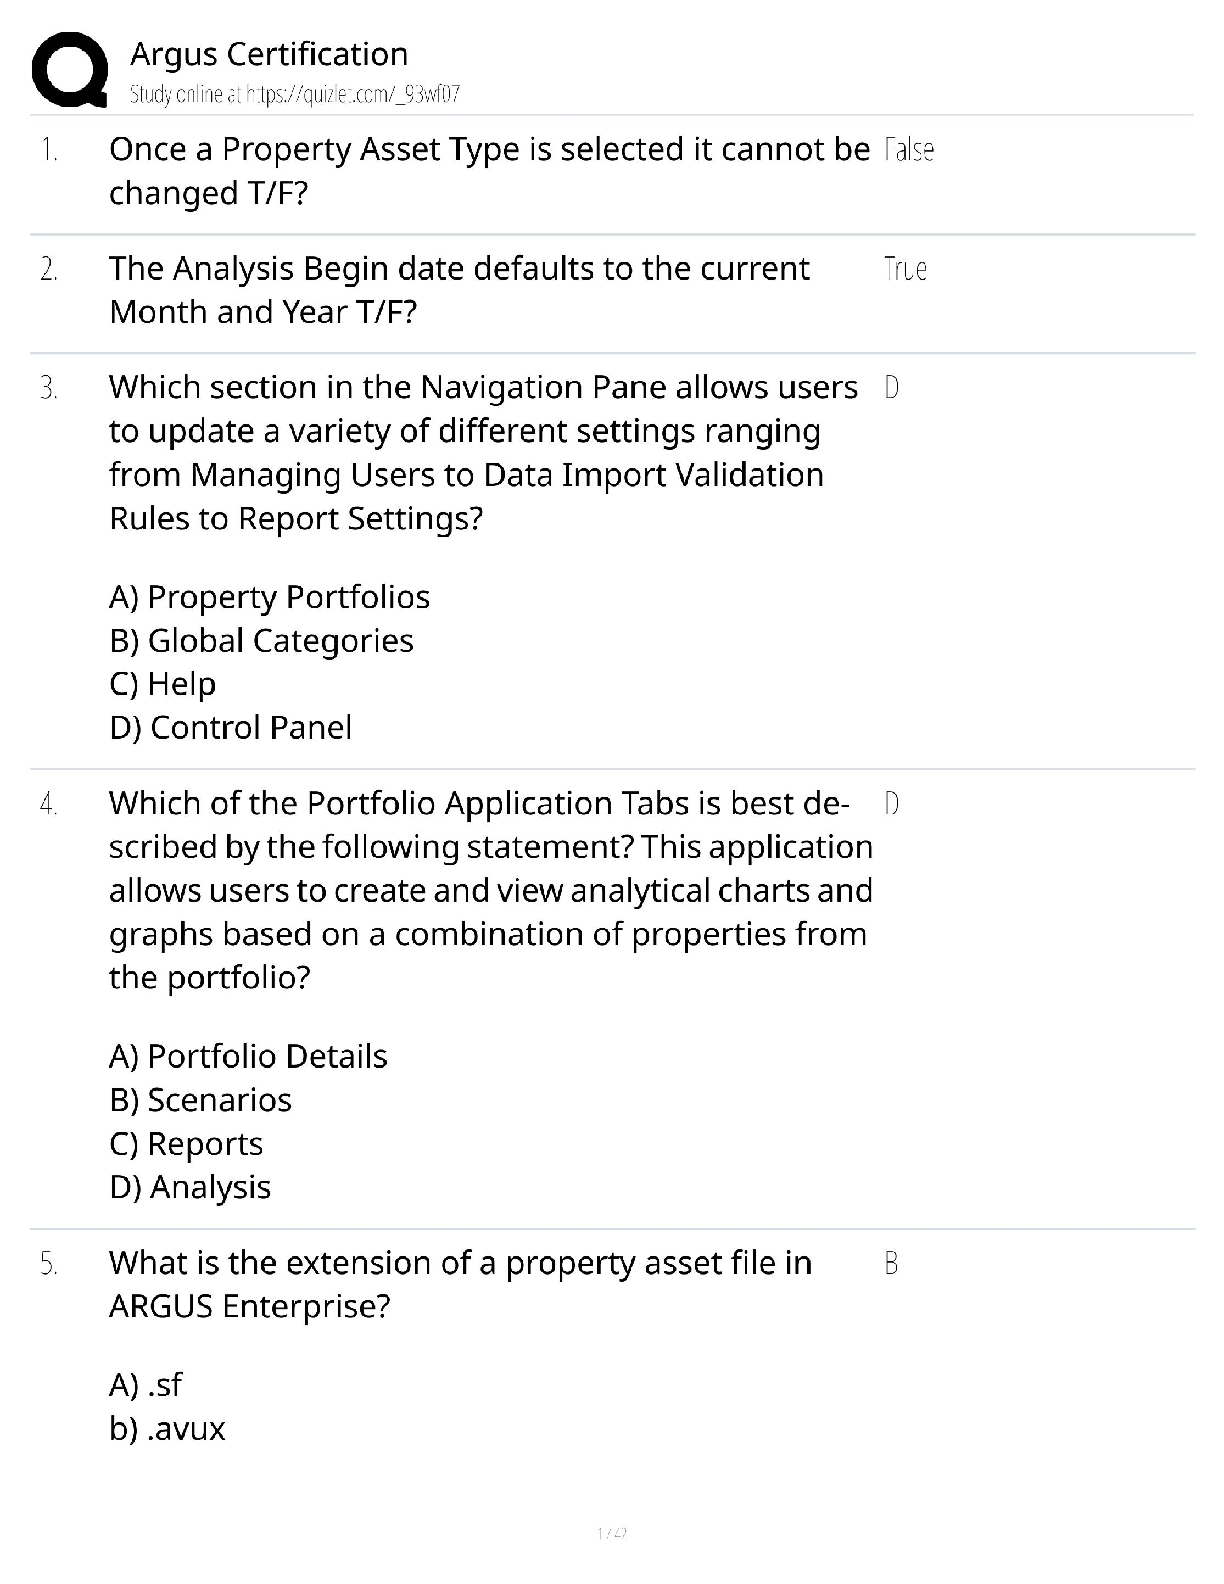Choose option B) Scenarios
Viewport: 1224px width, 1584px height.
pyautogui.click(x=200, y=1100)
